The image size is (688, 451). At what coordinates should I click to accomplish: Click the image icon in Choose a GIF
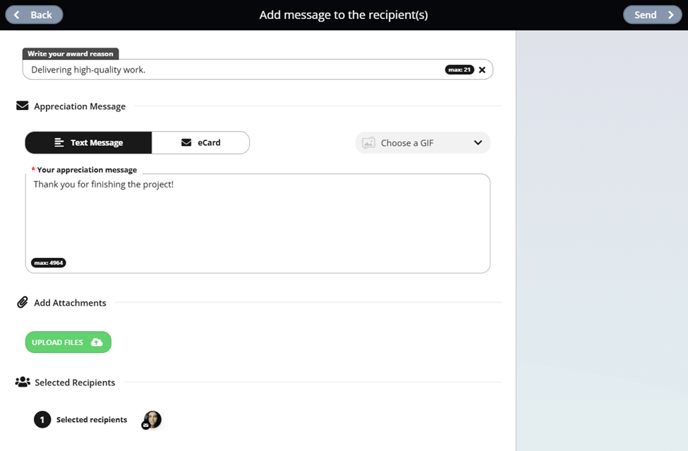[369, 143]
